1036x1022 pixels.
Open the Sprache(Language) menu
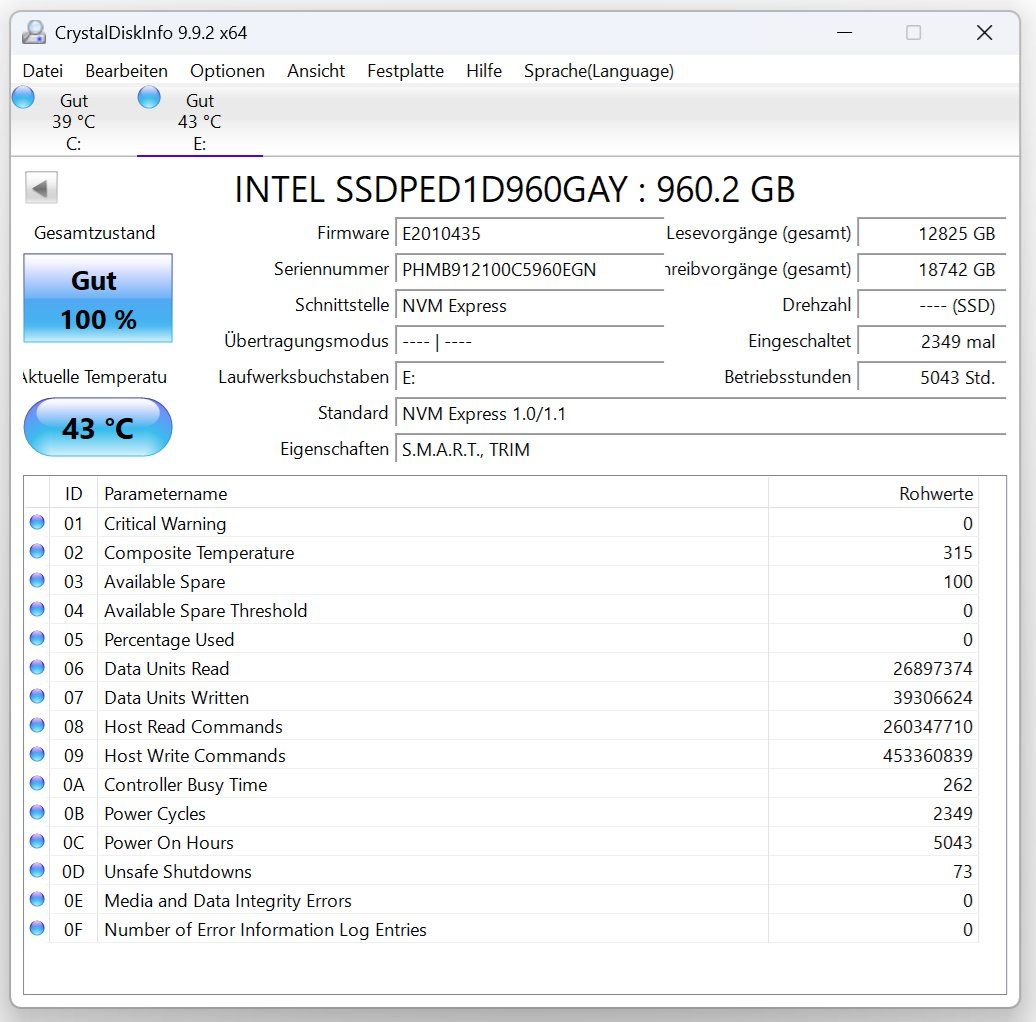click(599, 71)
